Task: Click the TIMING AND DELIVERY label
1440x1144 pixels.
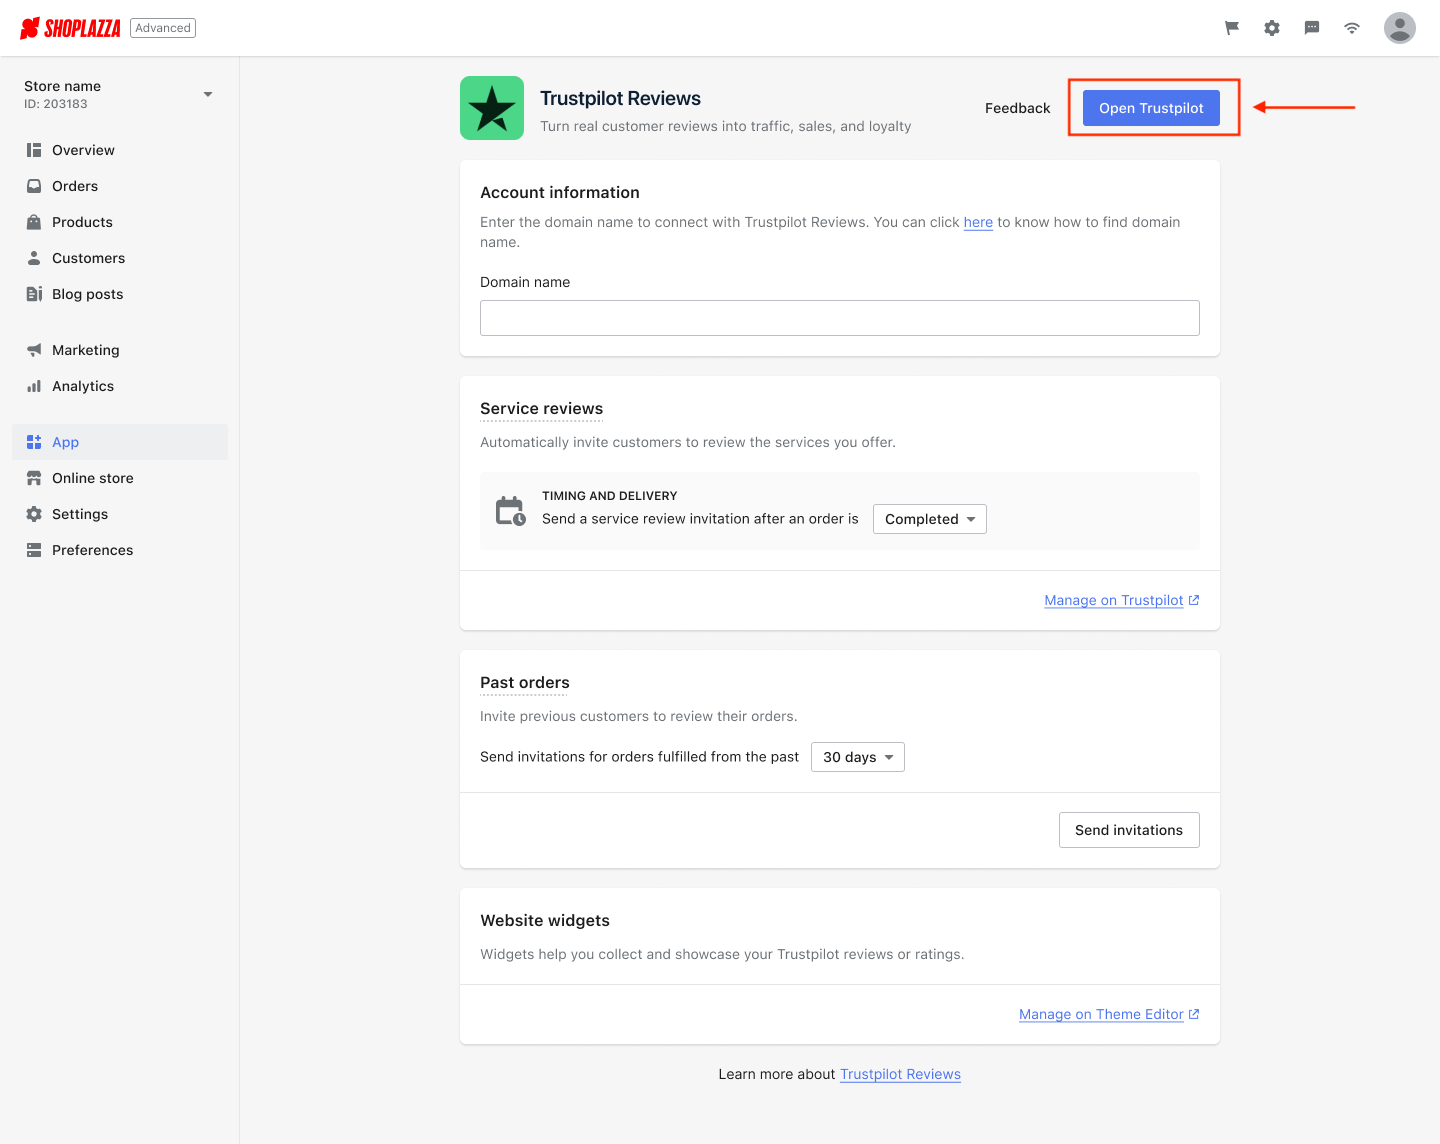Action: (610, 496)
